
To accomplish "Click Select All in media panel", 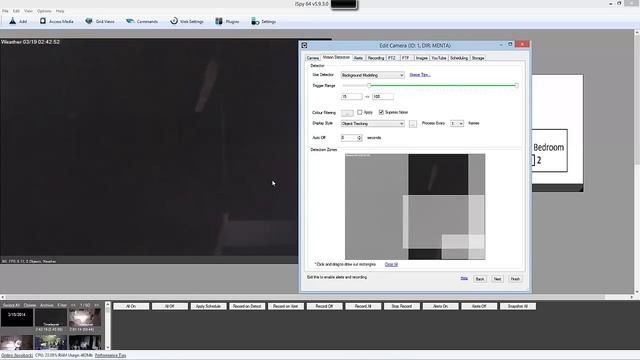I will [11, 305].
